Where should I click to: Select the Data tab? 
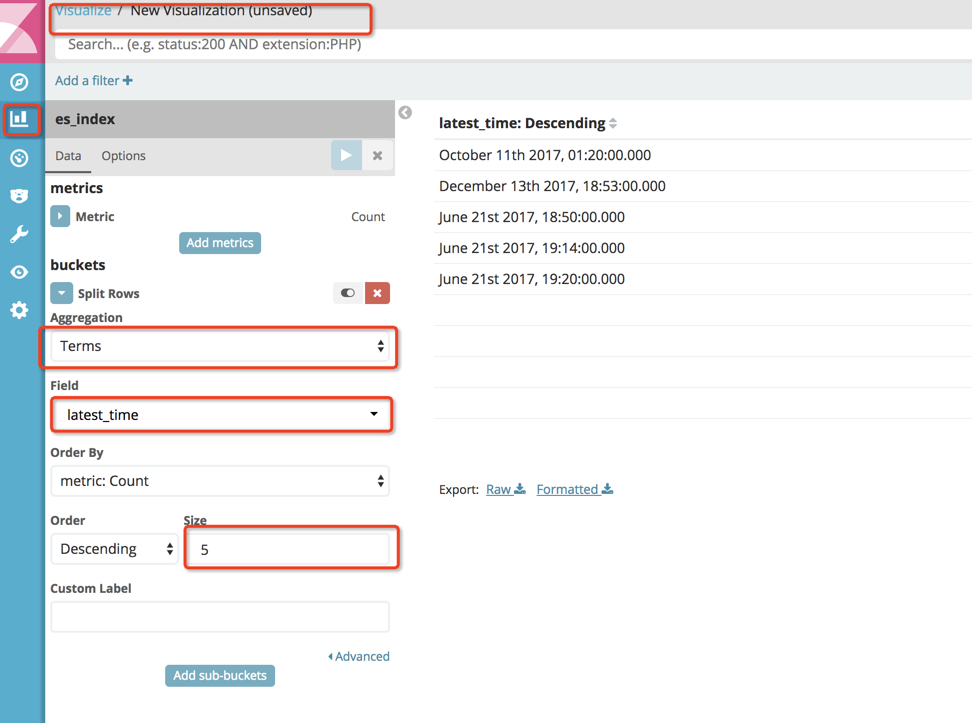(68, 156)
